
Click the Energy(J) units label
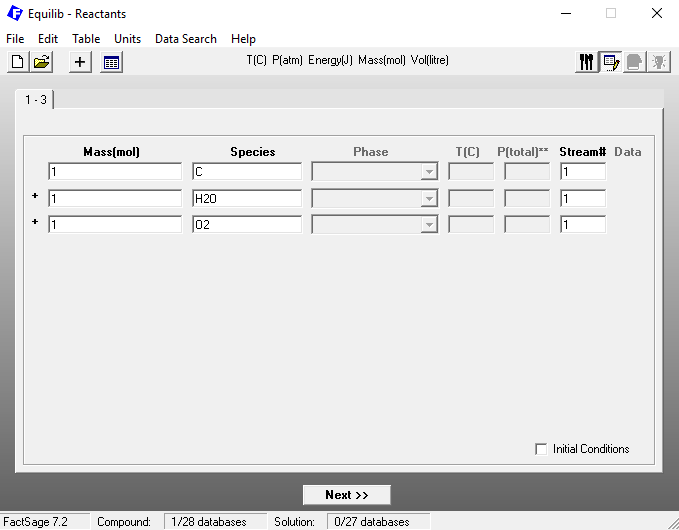330,60
